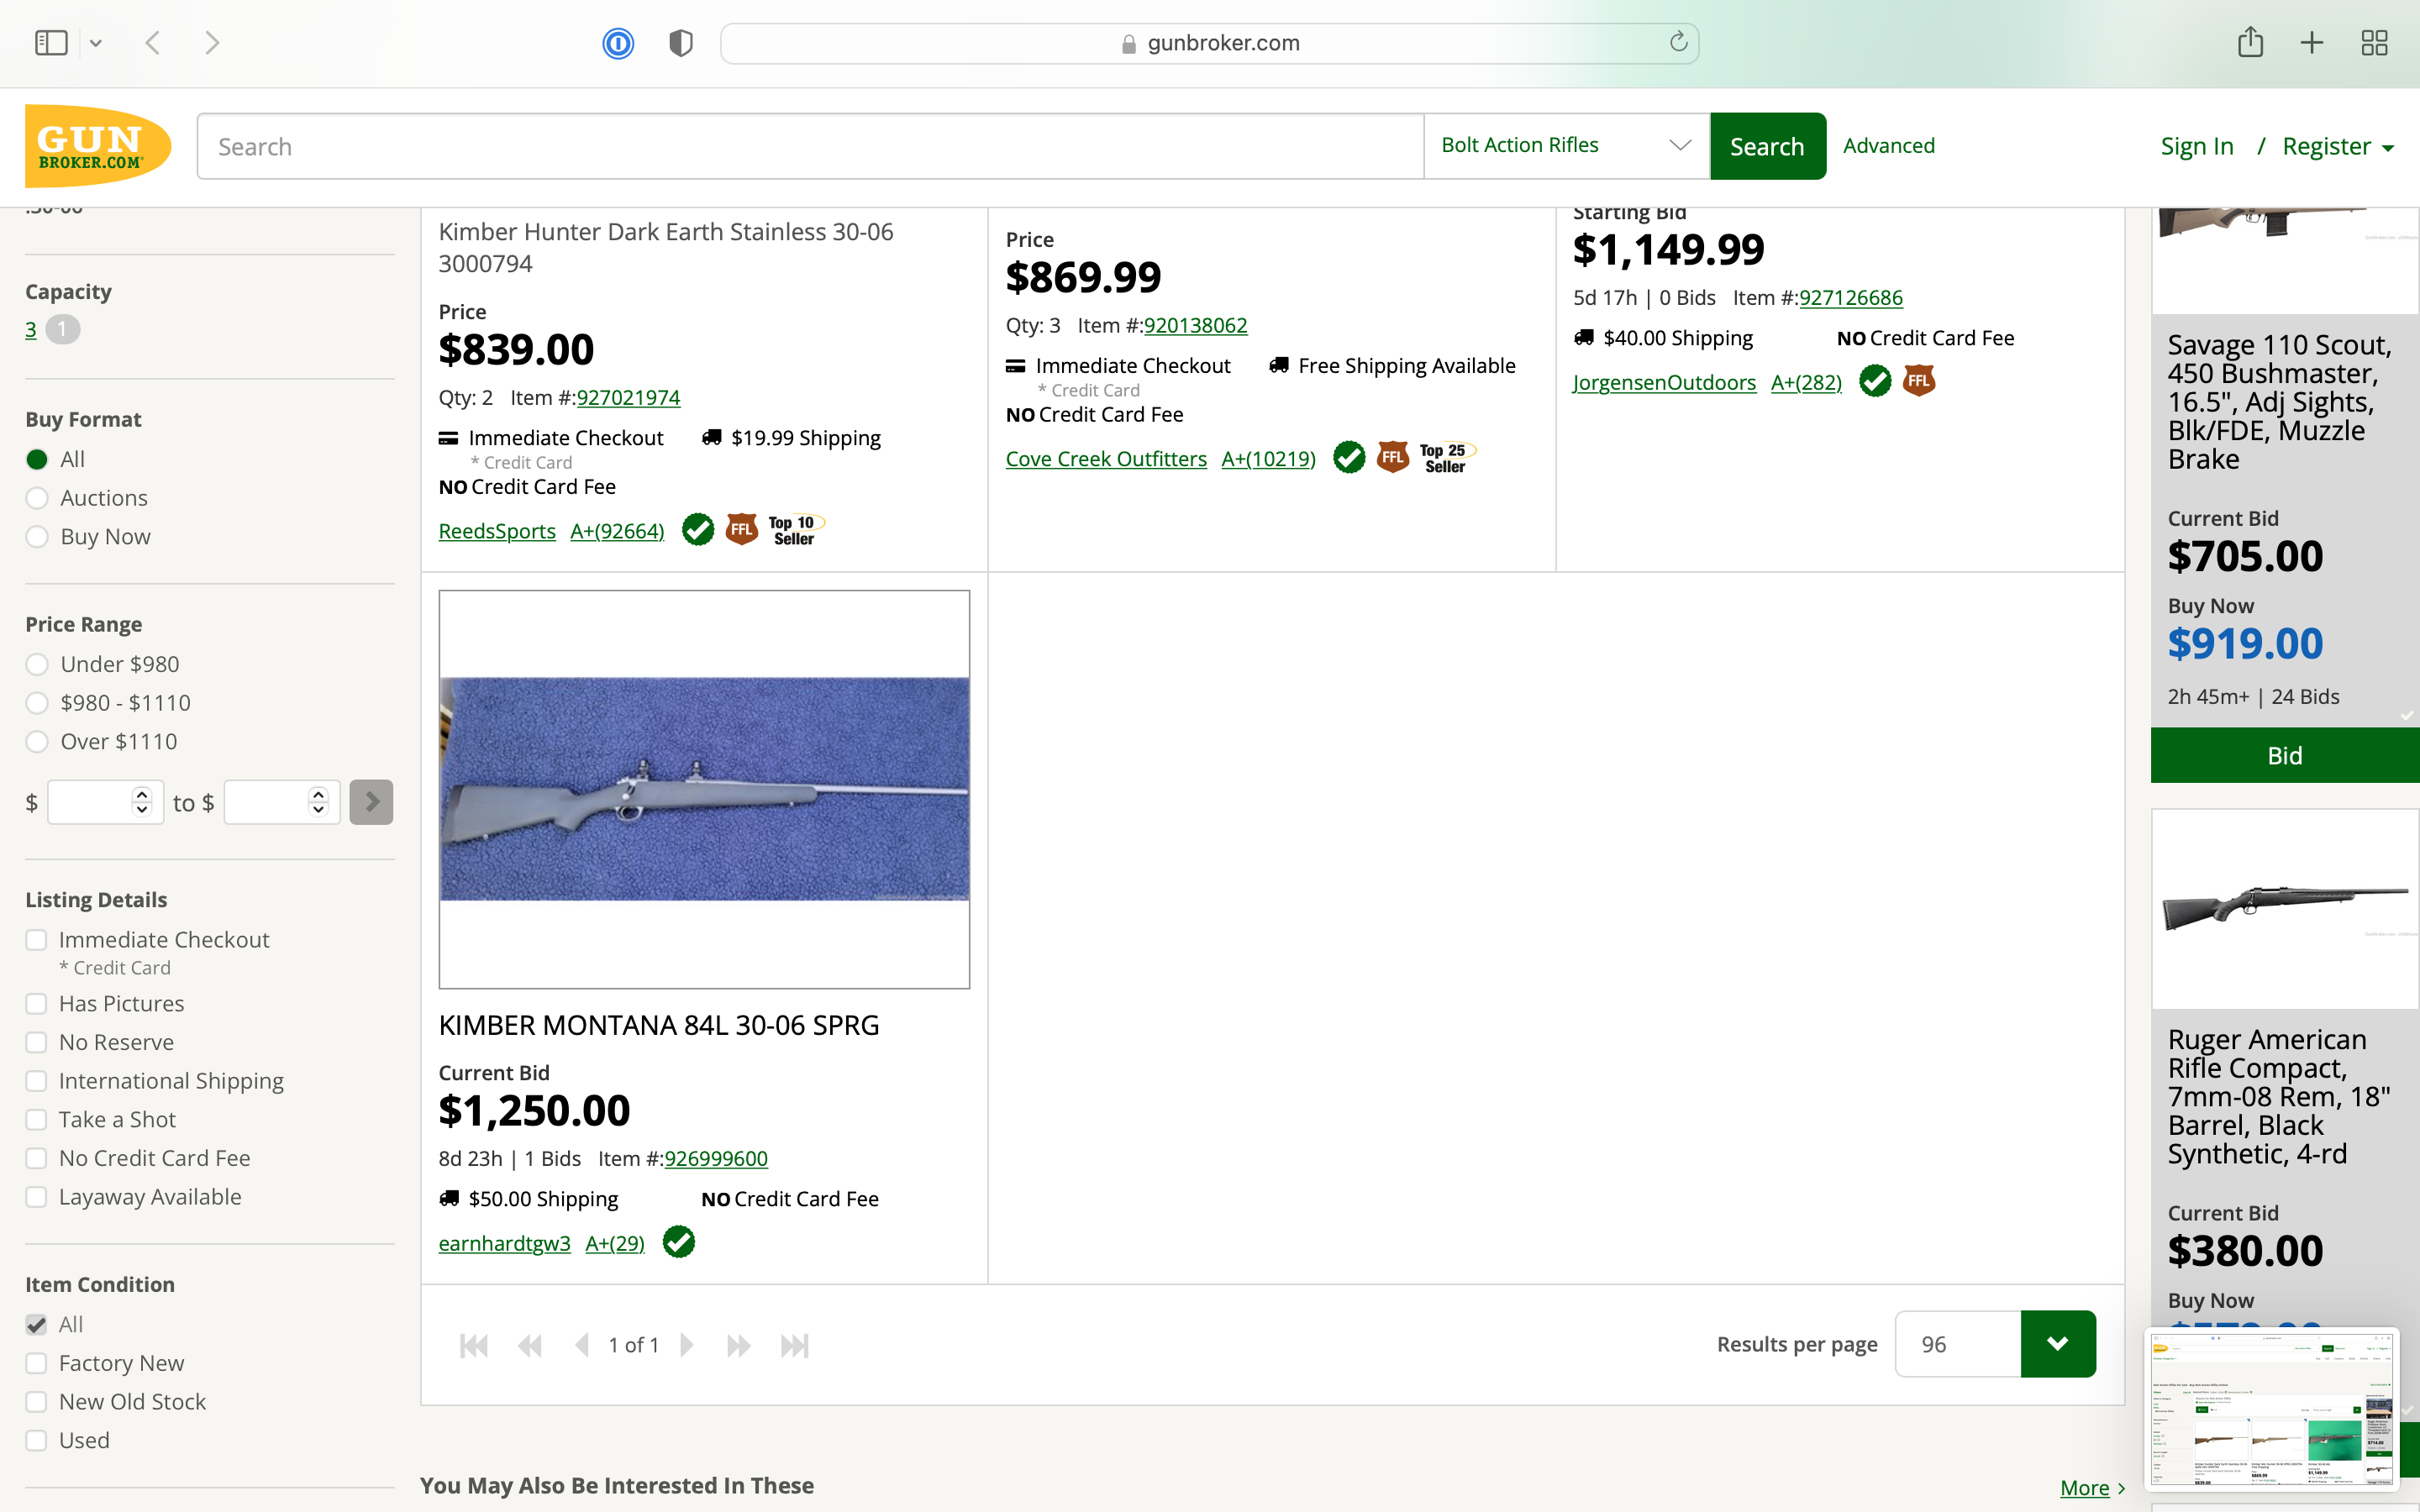Select Over $1110 price range

(x=37, y=742)
